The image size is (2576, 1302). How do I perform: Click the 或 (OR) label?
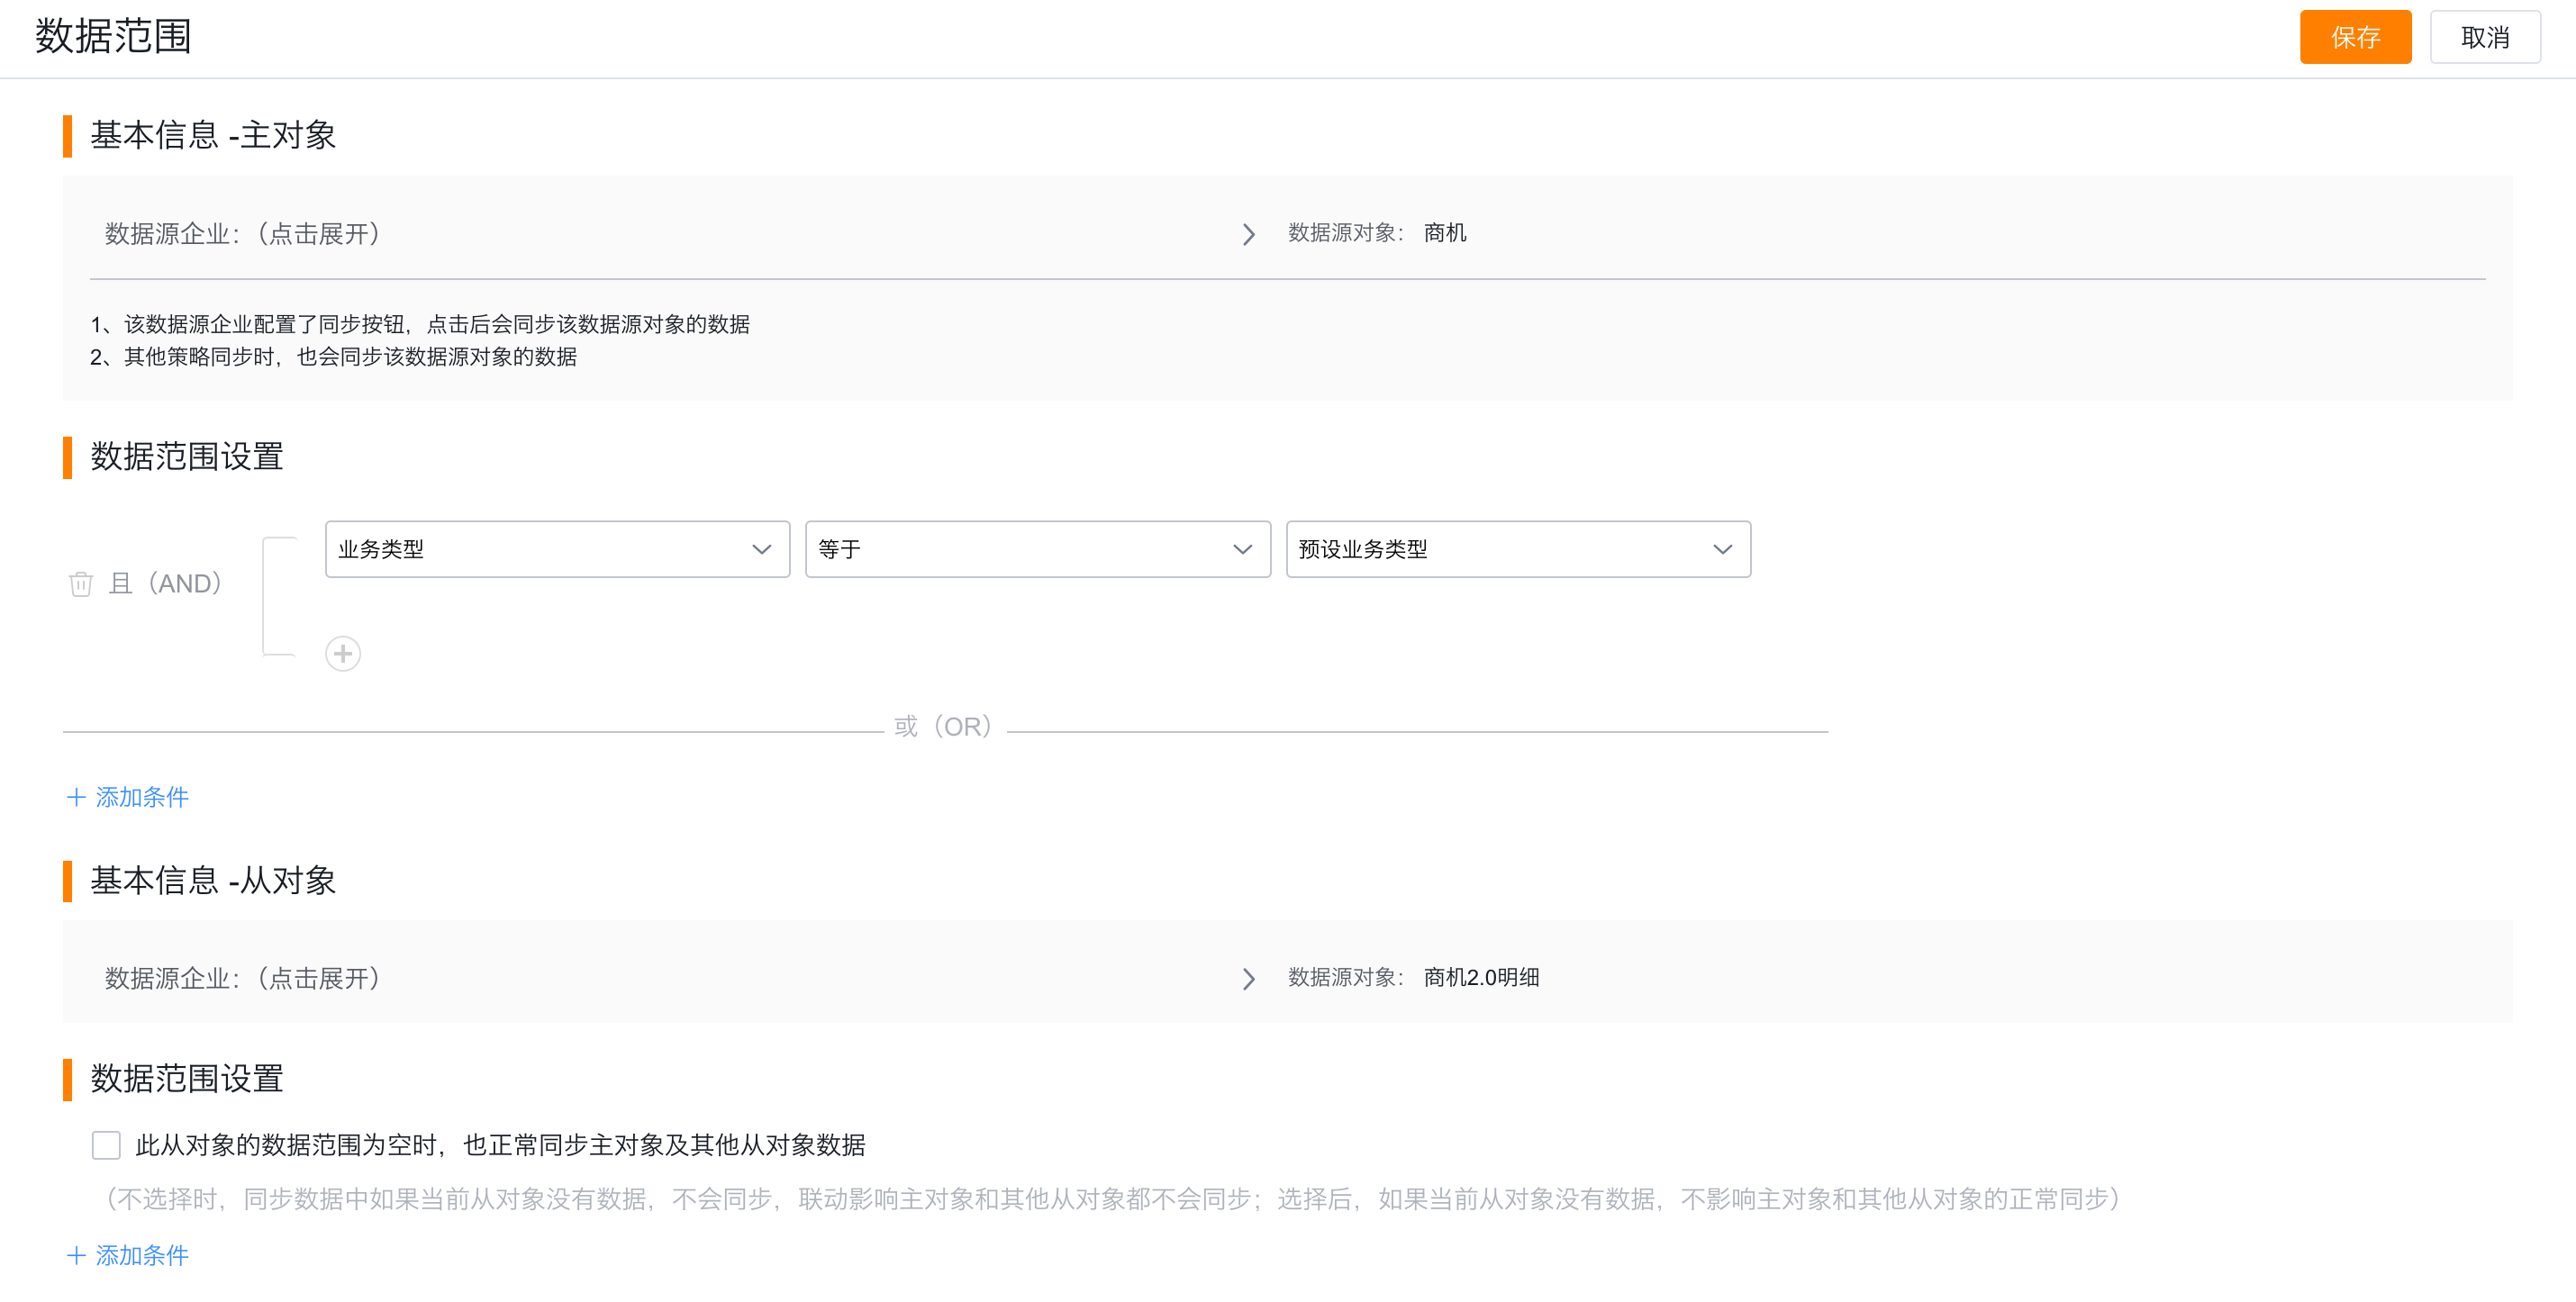943,726
